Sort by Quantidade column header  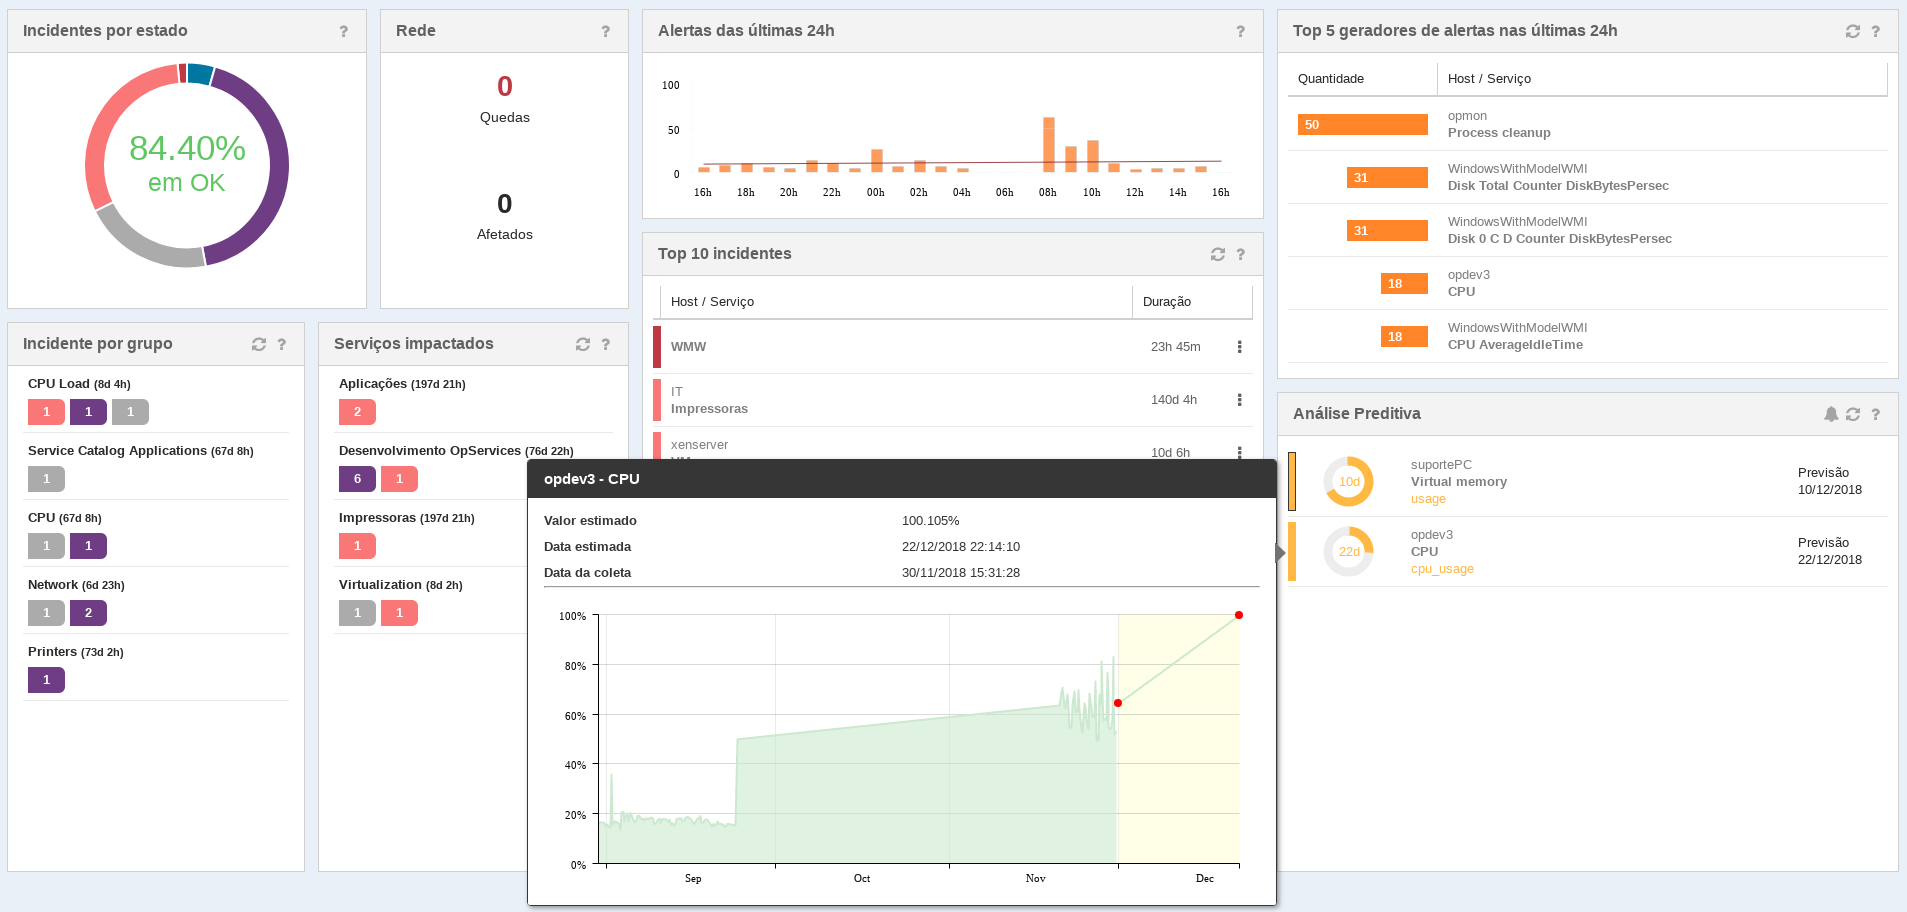tap(1331, 78)
